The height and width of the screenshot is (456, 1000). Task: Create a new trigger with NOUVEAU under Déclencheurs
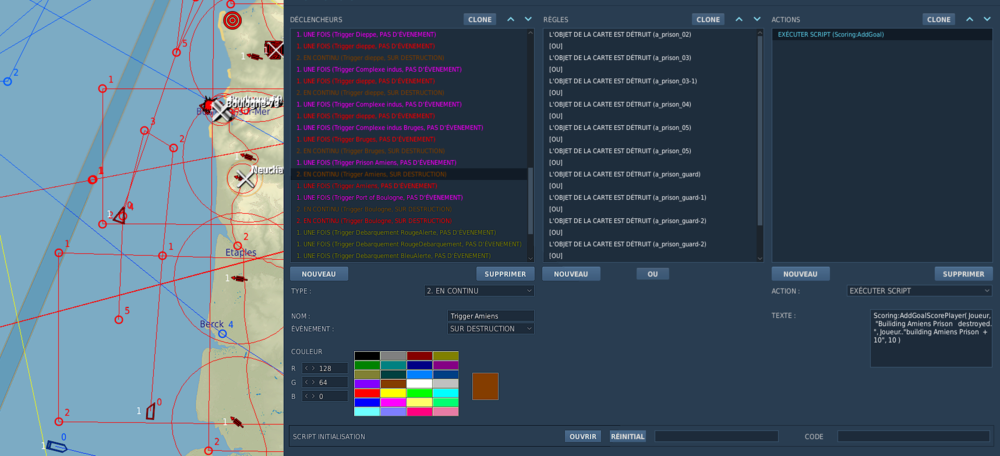(320, 274)
